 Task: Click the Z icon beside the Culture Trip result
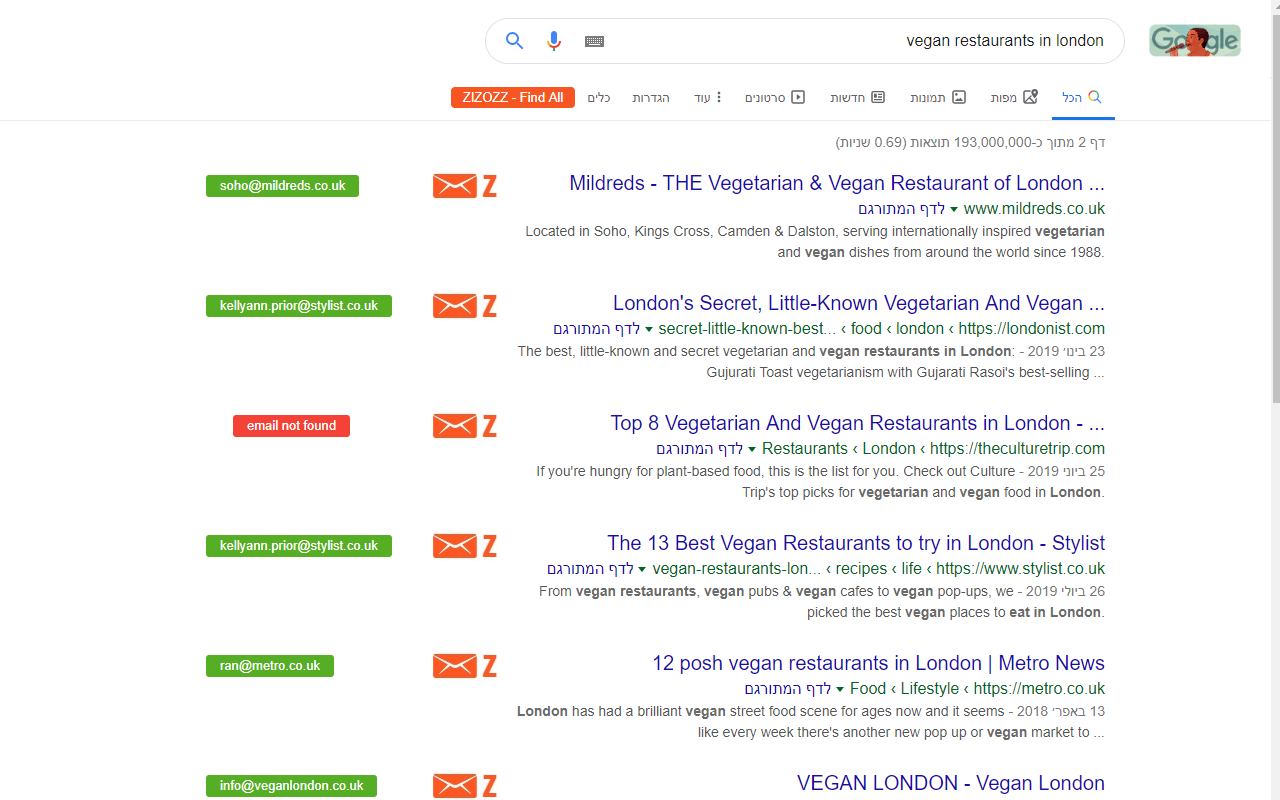pos(489,426)
